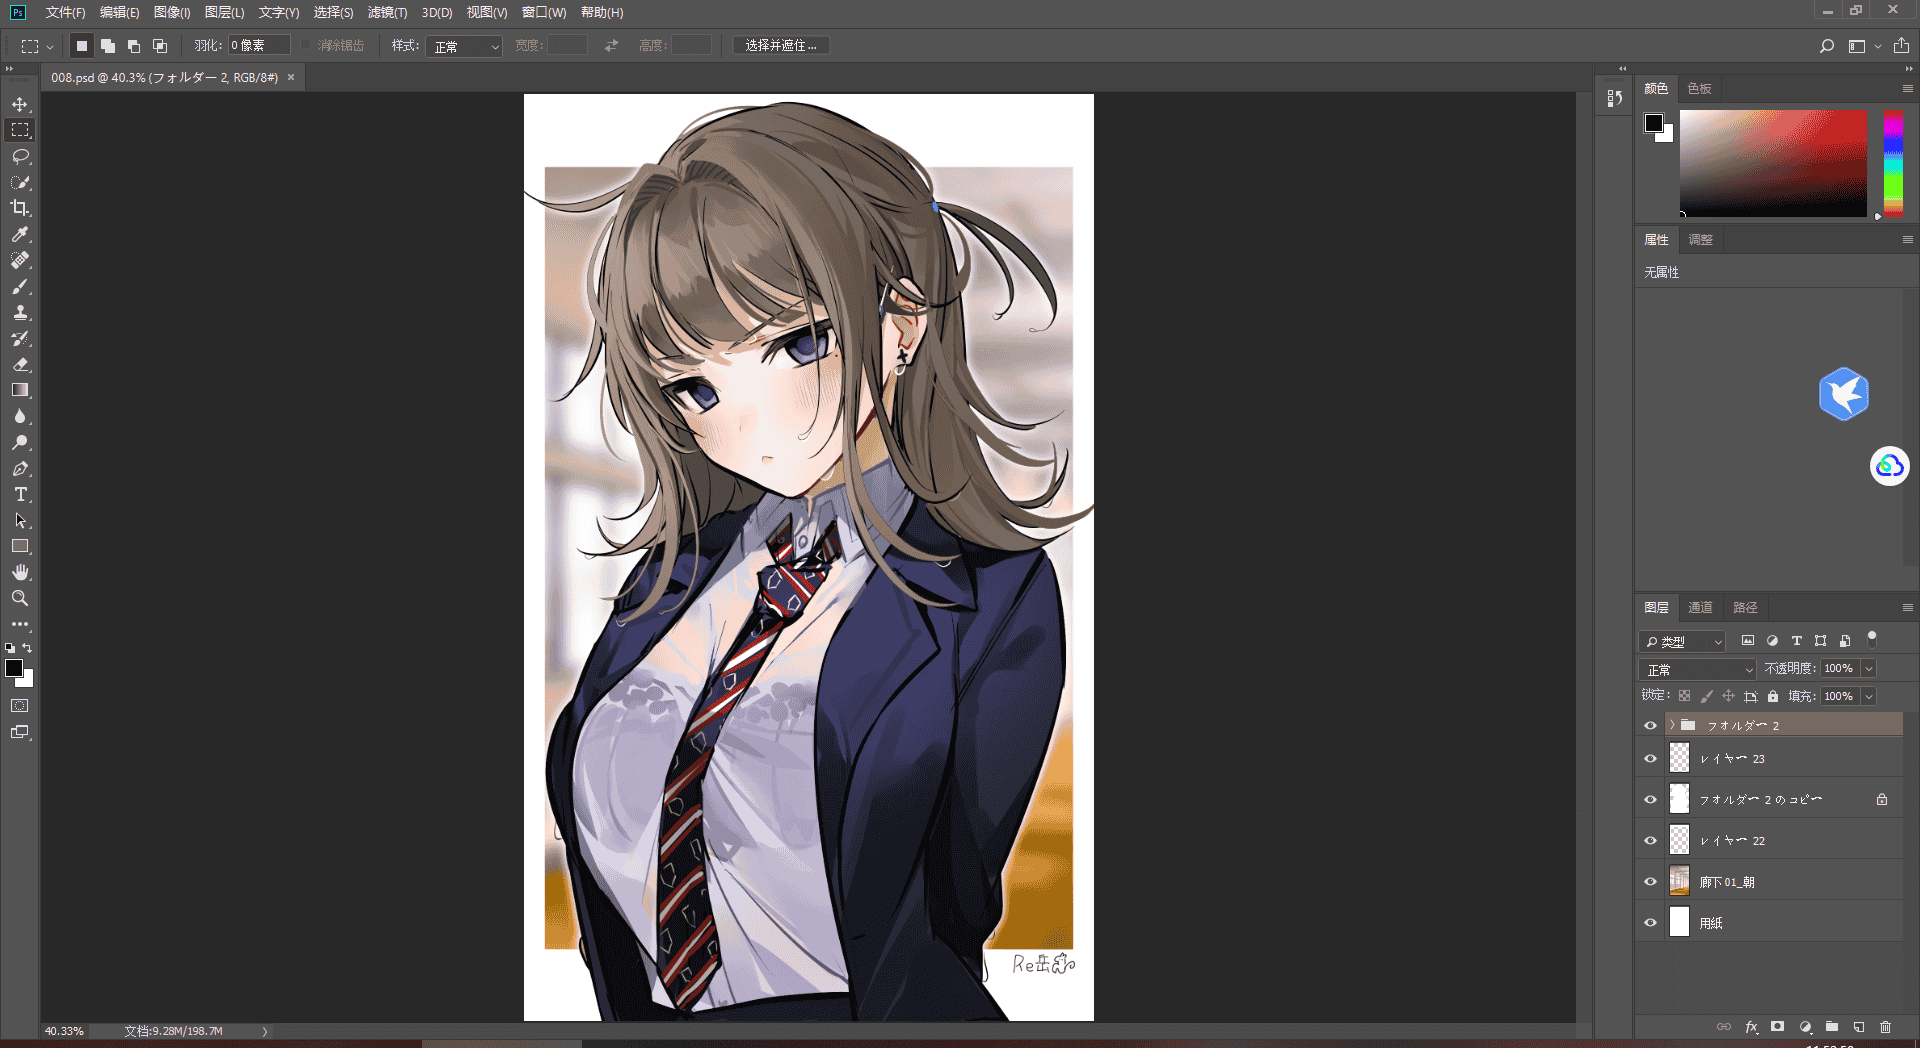Viewport: 1920px width, 1048px height.
Task: Open the 样式 style dropdown
Action: tap(464, 46)
